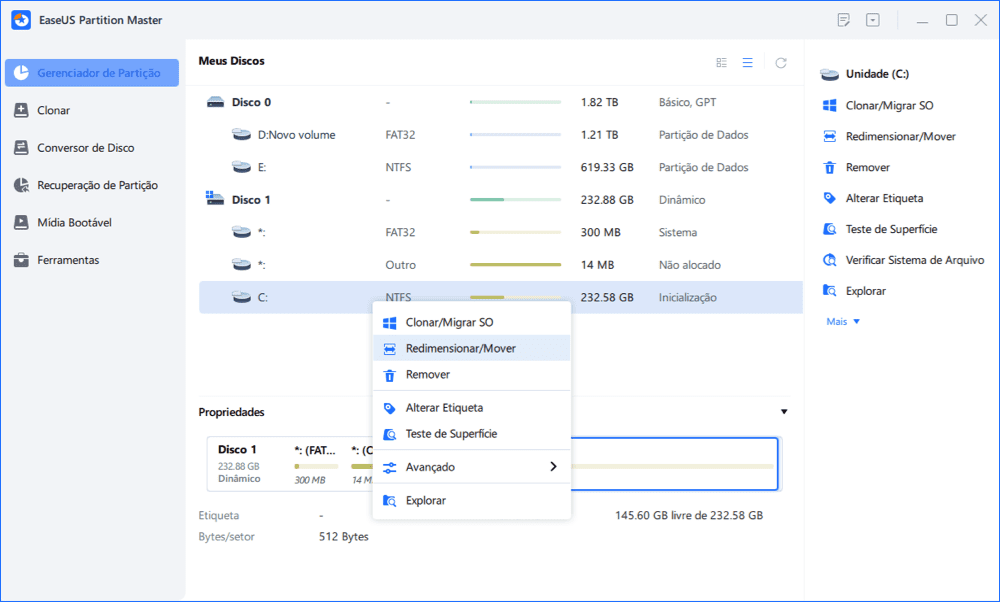Click the Básico, GPT label
The height and width of the screenshot is (602, 1000).
(x=687, y=102)
